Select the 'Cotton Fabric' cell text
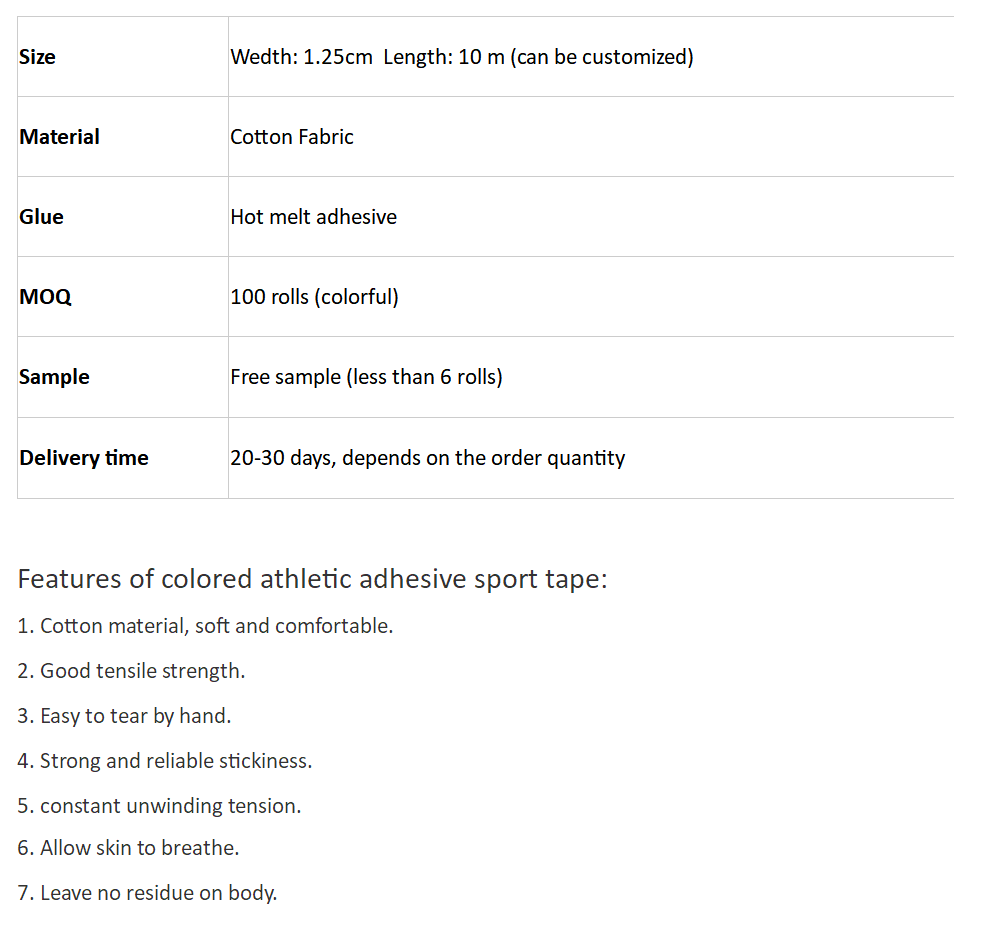The height and width of the screenshot is (946, 982). point(292,137)
